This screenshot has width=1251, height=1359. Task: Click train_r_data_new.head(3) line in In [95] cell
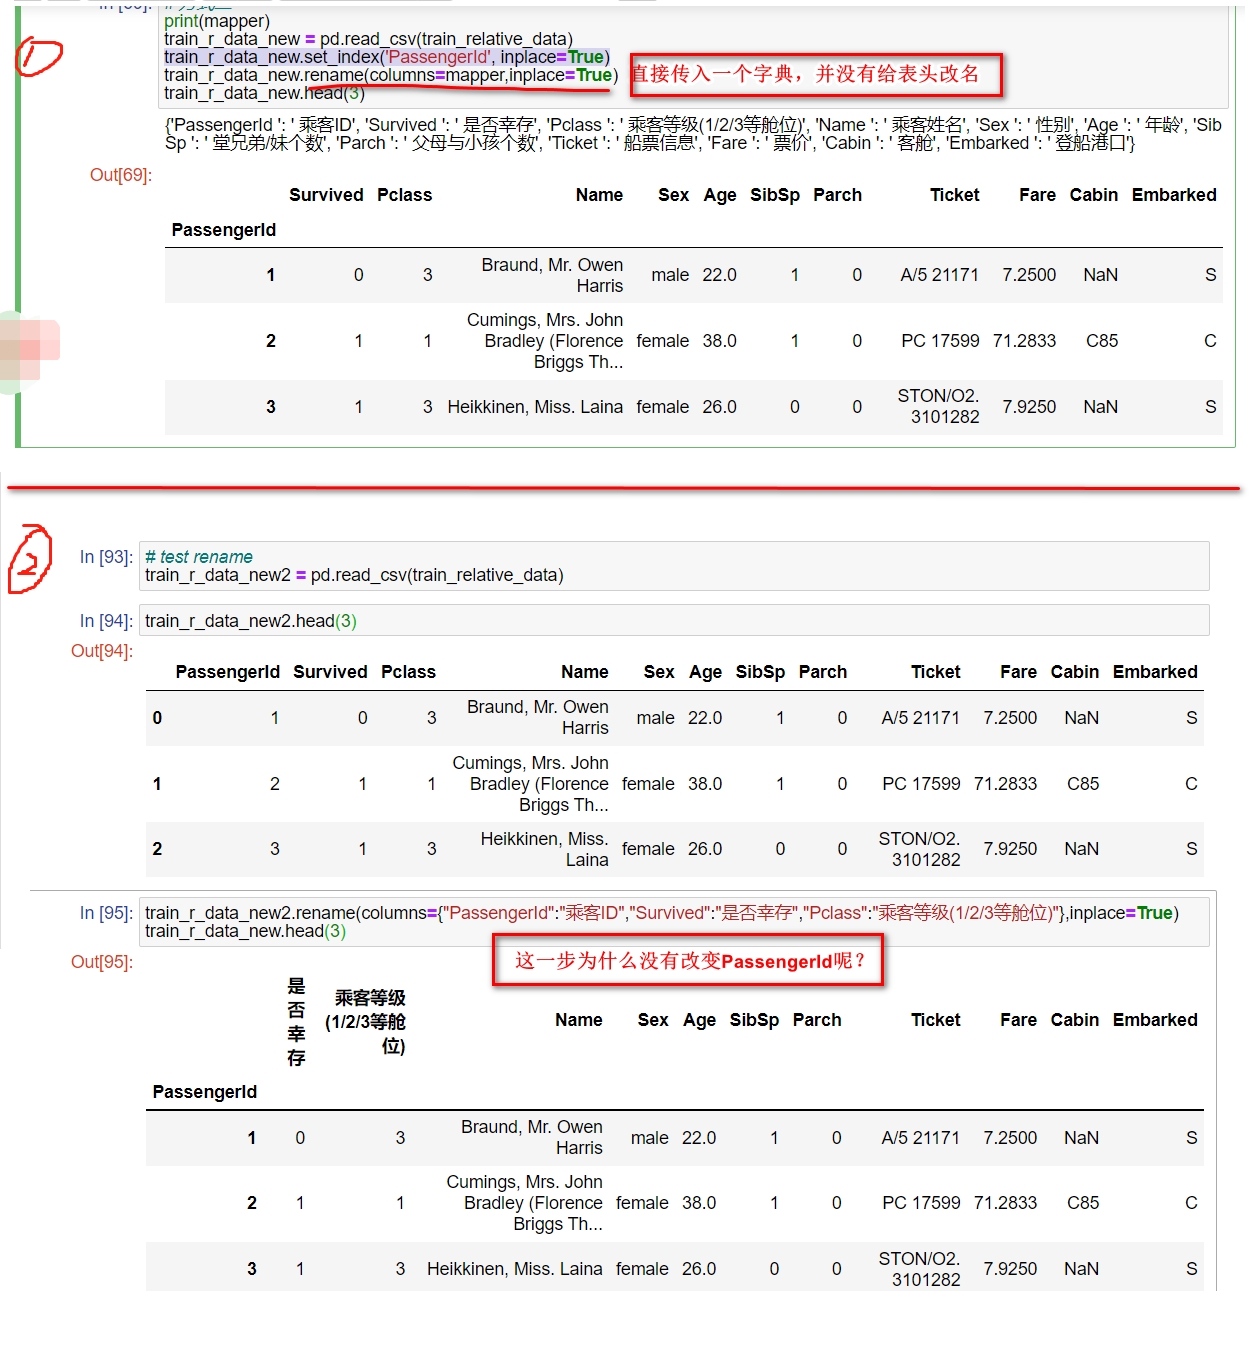point(245,931)
